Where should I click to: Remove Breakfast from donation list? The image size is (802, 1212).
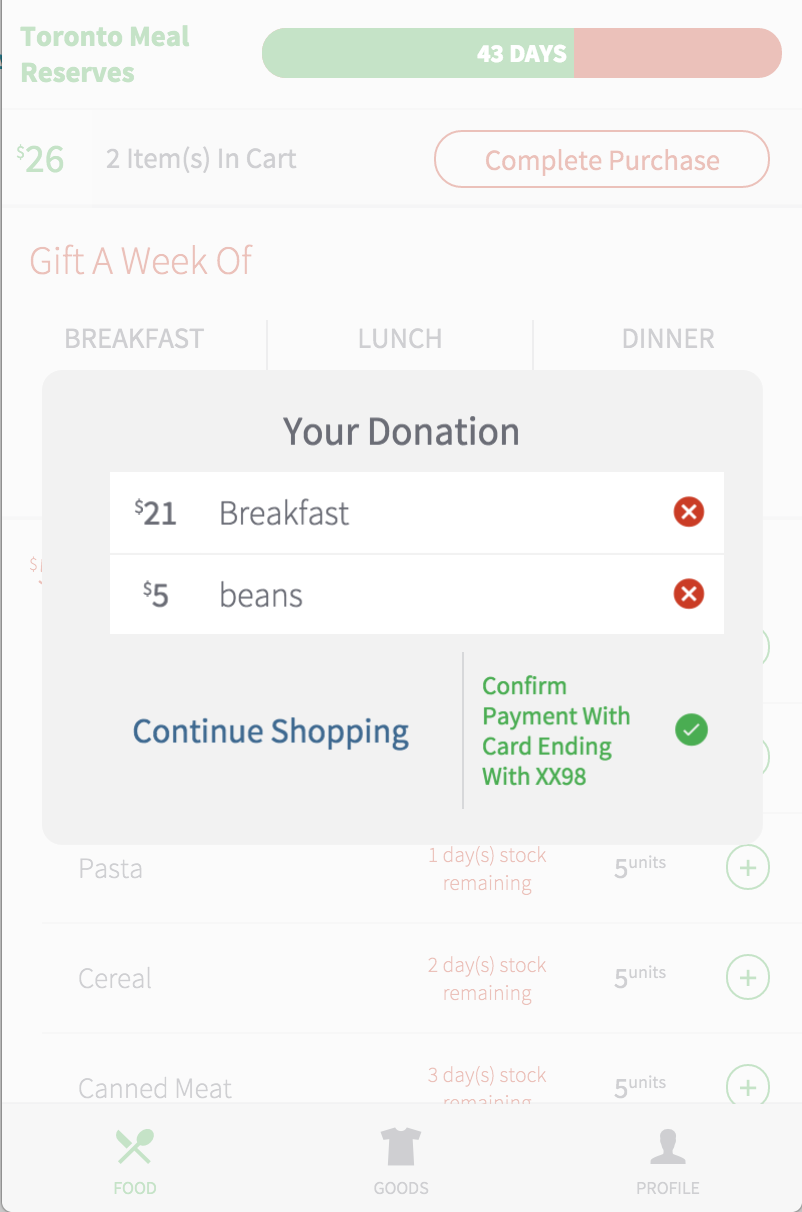[x=688, y=513]
